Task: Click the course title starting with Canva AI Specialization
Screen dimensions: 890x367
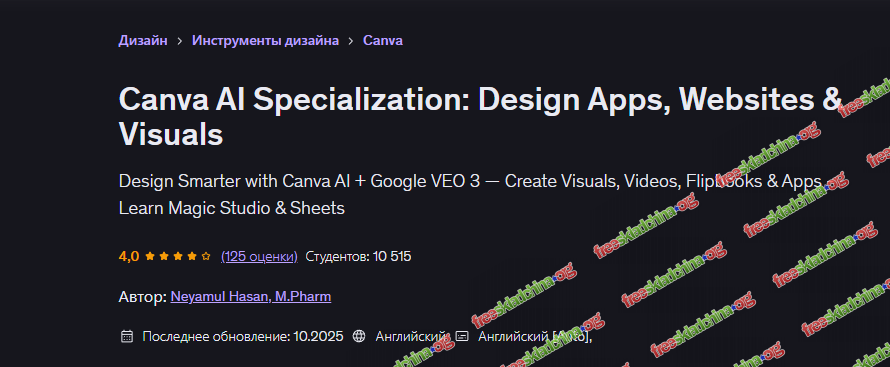Action: tap(480, 117)
